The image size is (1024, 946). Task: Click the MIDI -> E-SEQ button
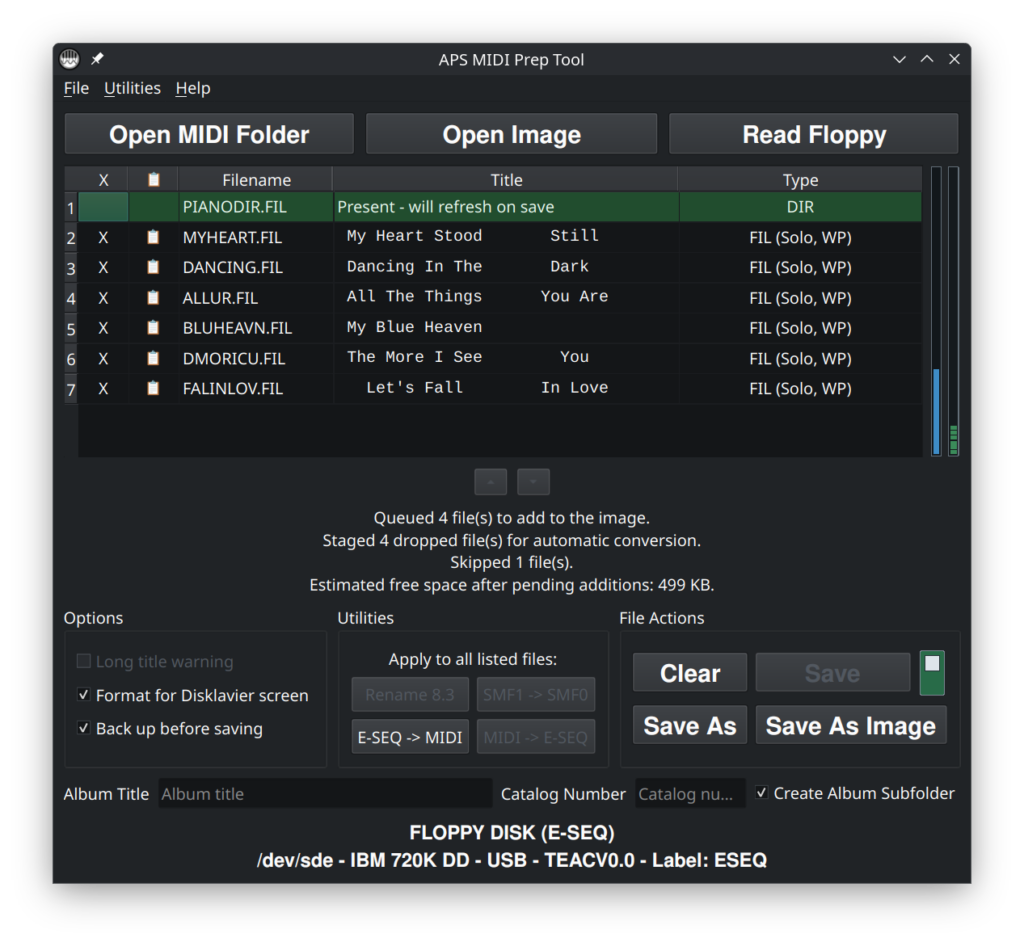536,737
